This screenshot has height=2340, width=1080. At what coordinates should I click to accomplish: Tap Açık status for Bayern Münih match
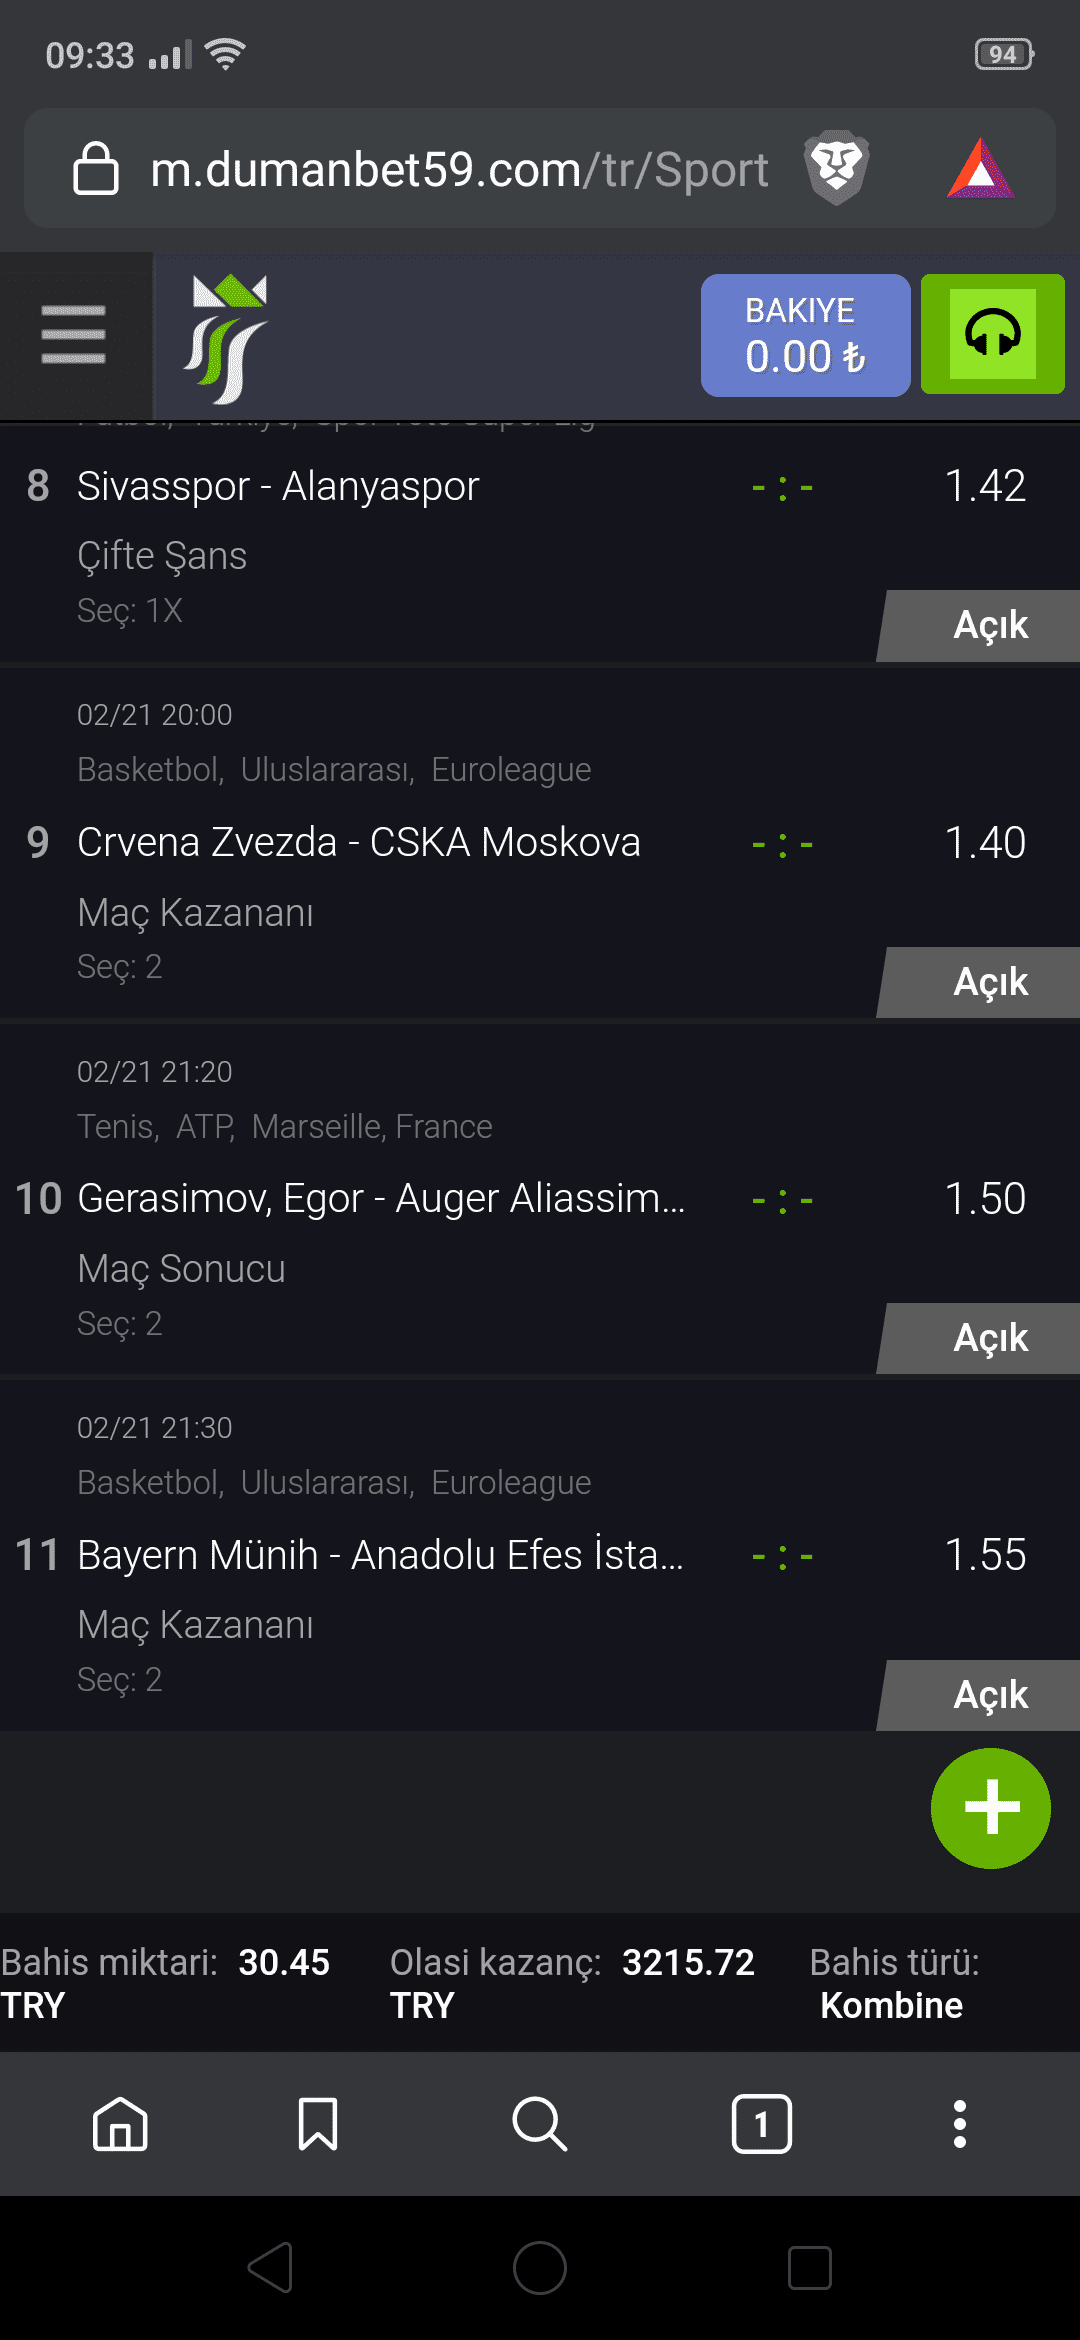pyautogui.click(x=980, y=1696)
